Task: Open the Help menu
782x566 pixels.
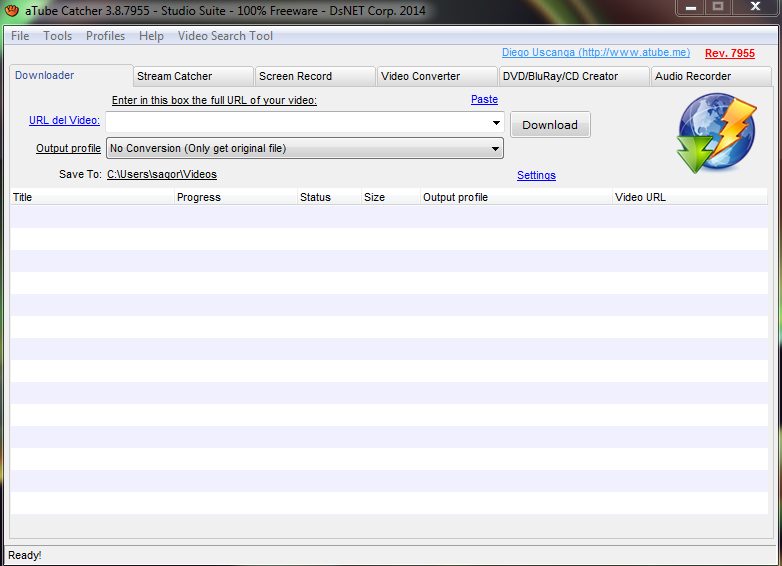Action: [x=151, y=36]
